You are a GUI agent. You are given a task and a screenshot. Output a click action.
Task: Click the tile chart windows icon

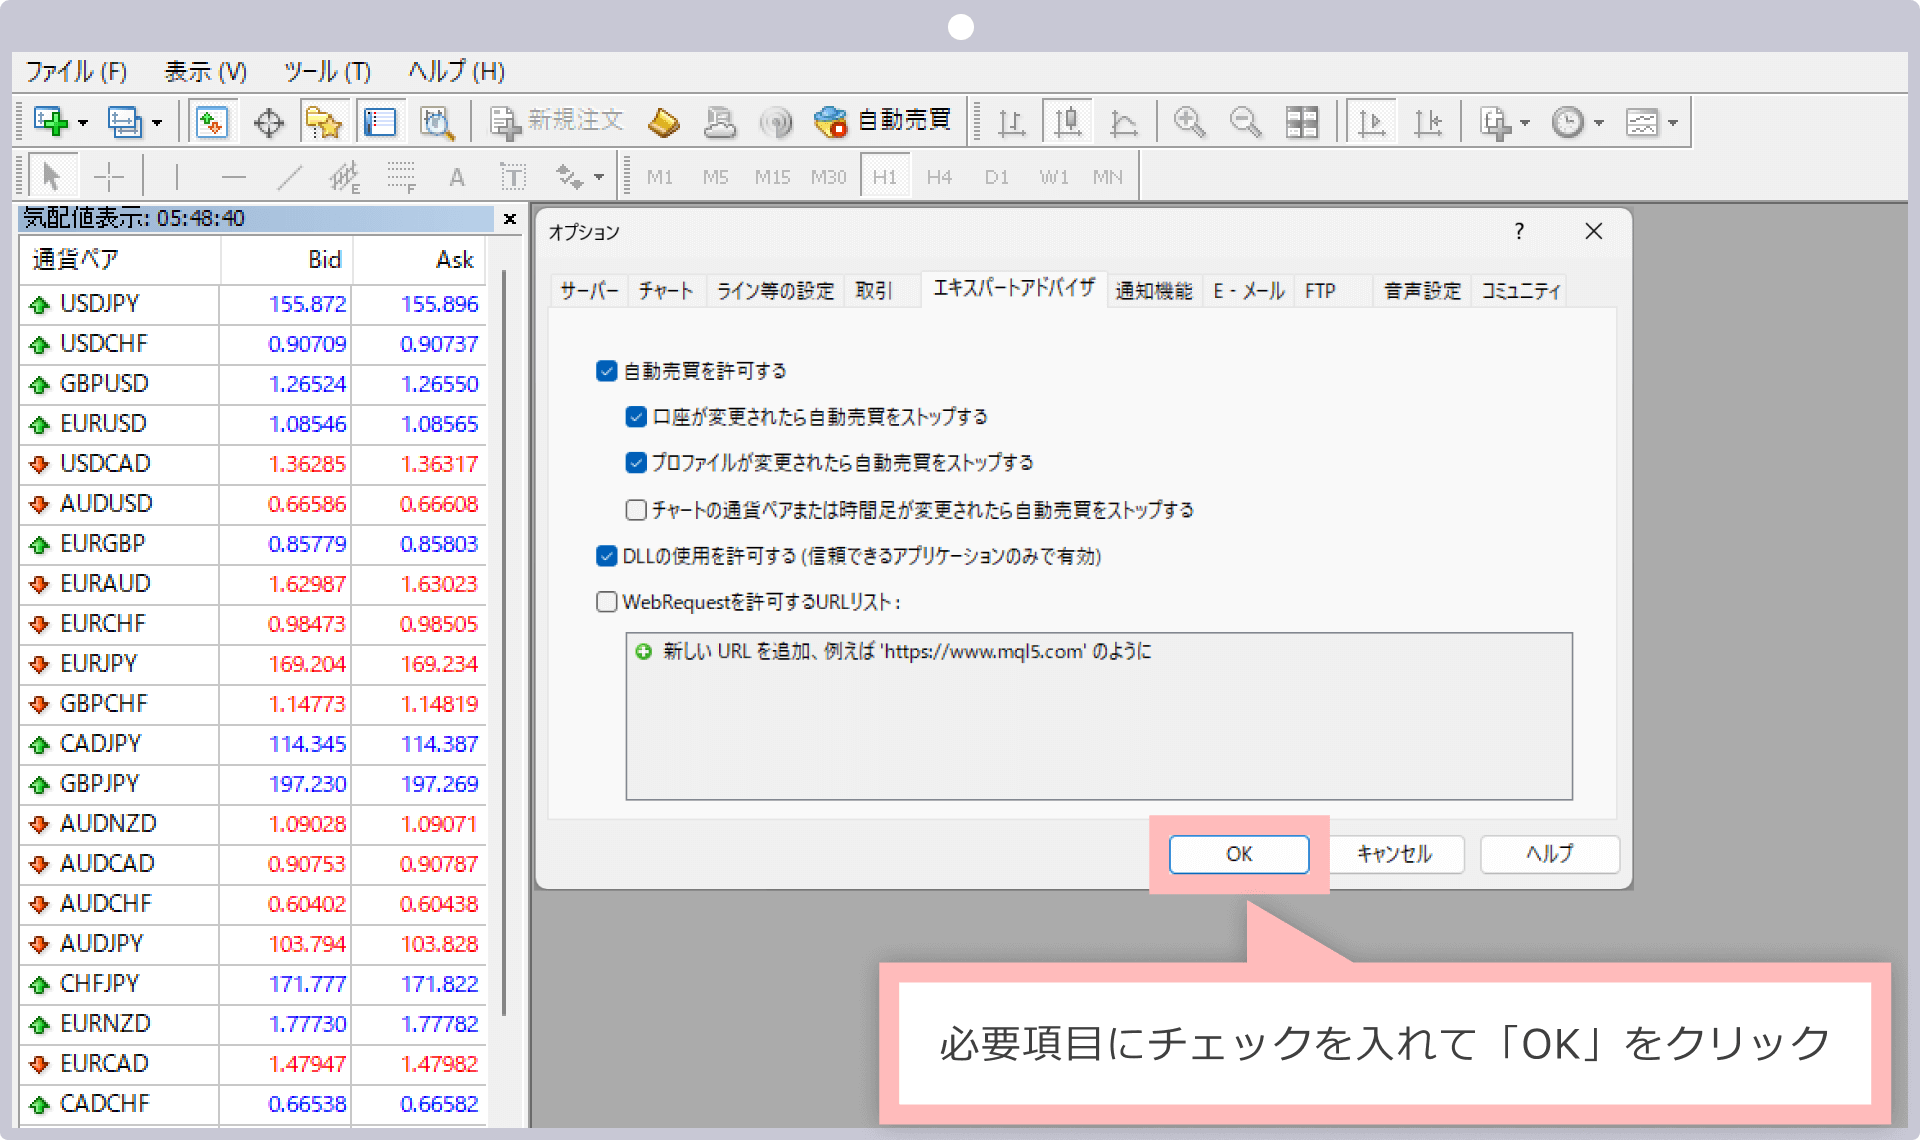(1302, 121)
